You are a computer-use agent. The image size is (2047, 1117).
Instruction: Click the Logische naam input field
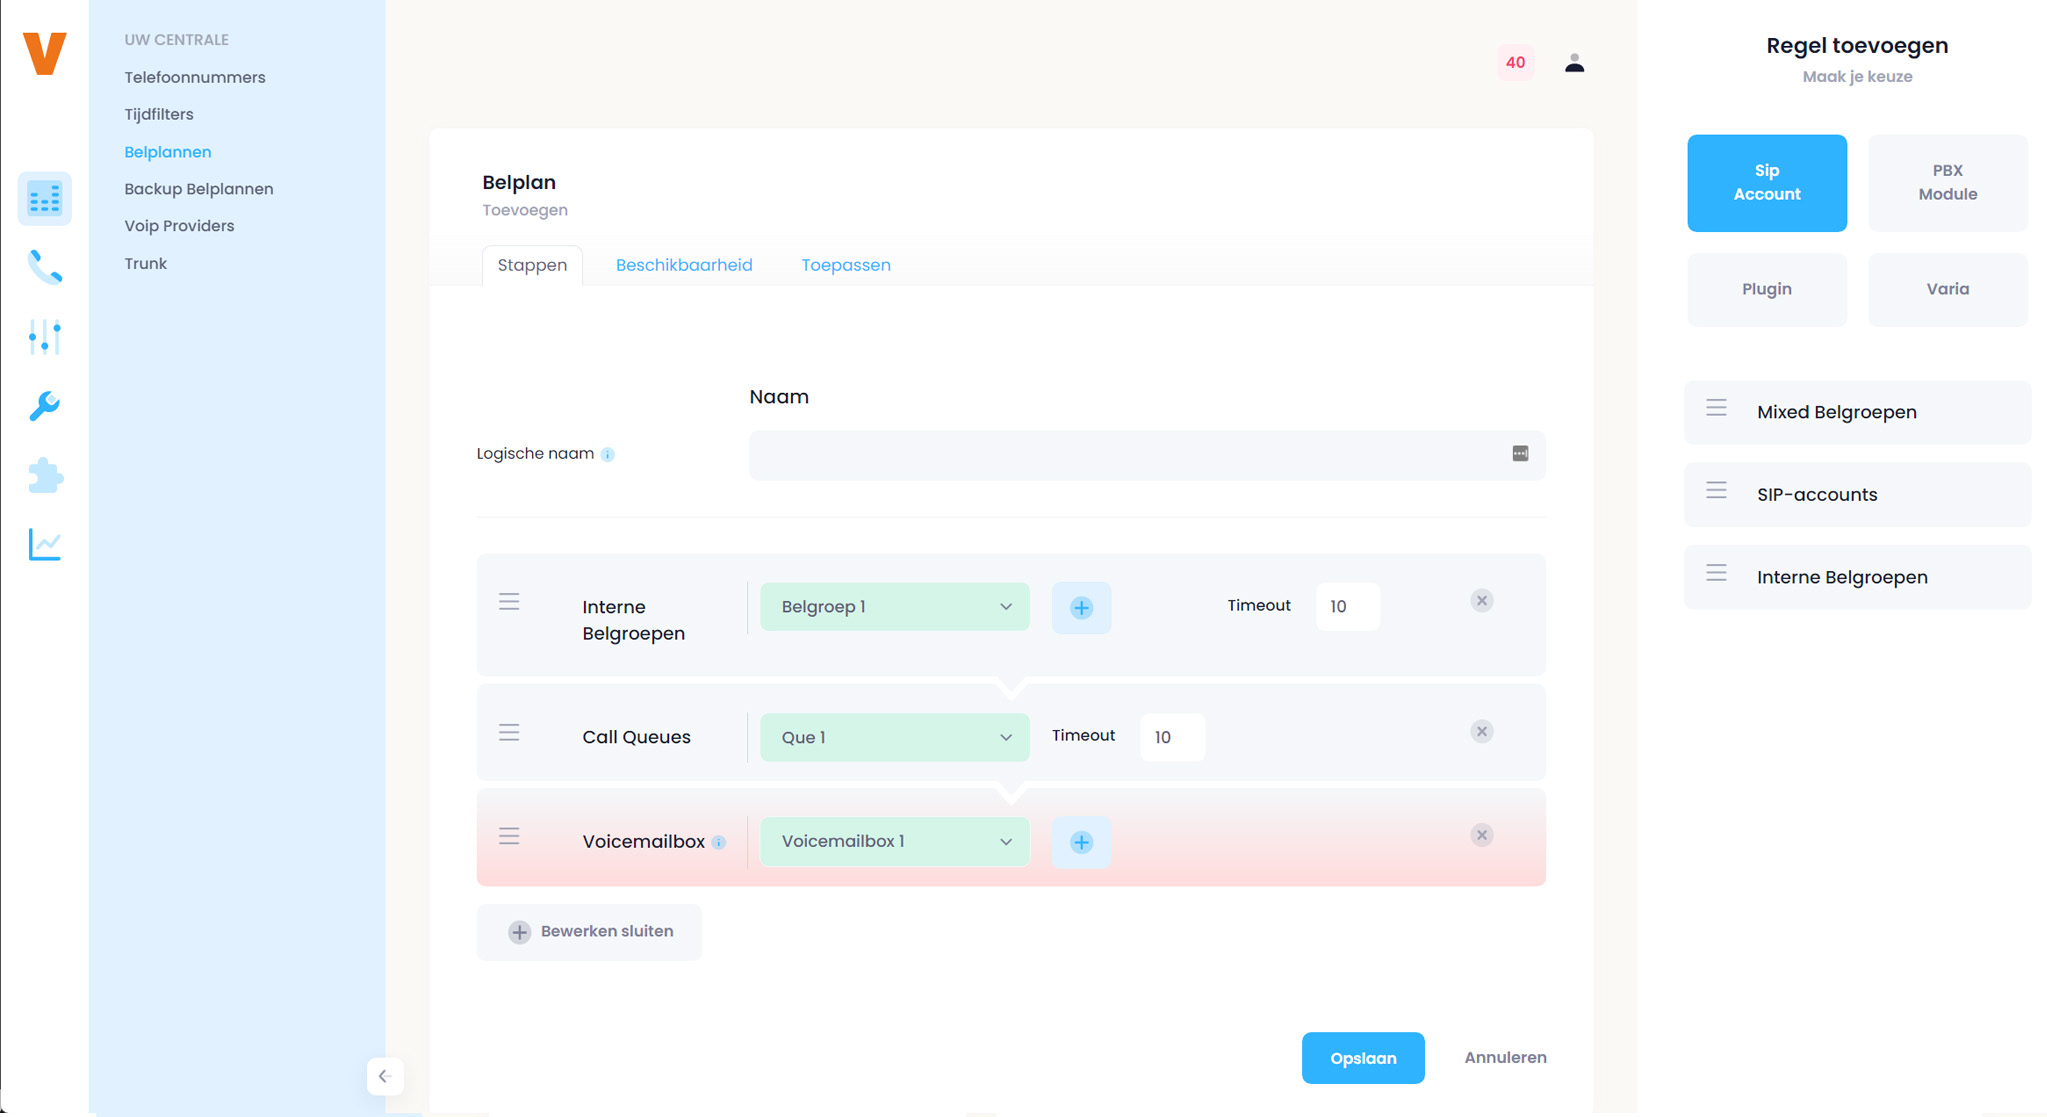1125,455
